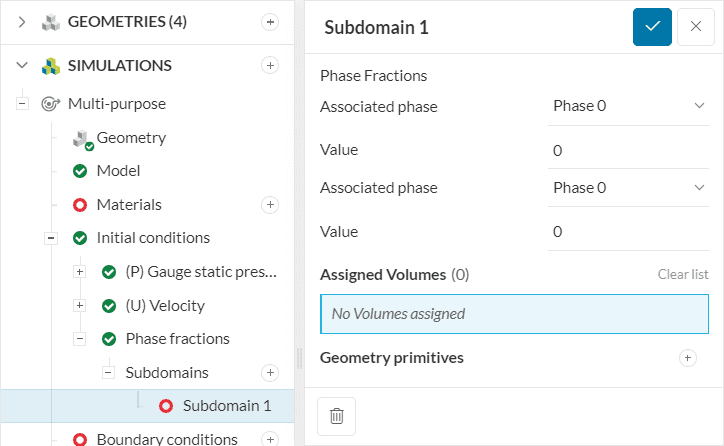The width and height of the screenshot is (724, 446).
Task: Select the No Volumes assigned box
Action: pyautogui.click(x=514, y=314)
